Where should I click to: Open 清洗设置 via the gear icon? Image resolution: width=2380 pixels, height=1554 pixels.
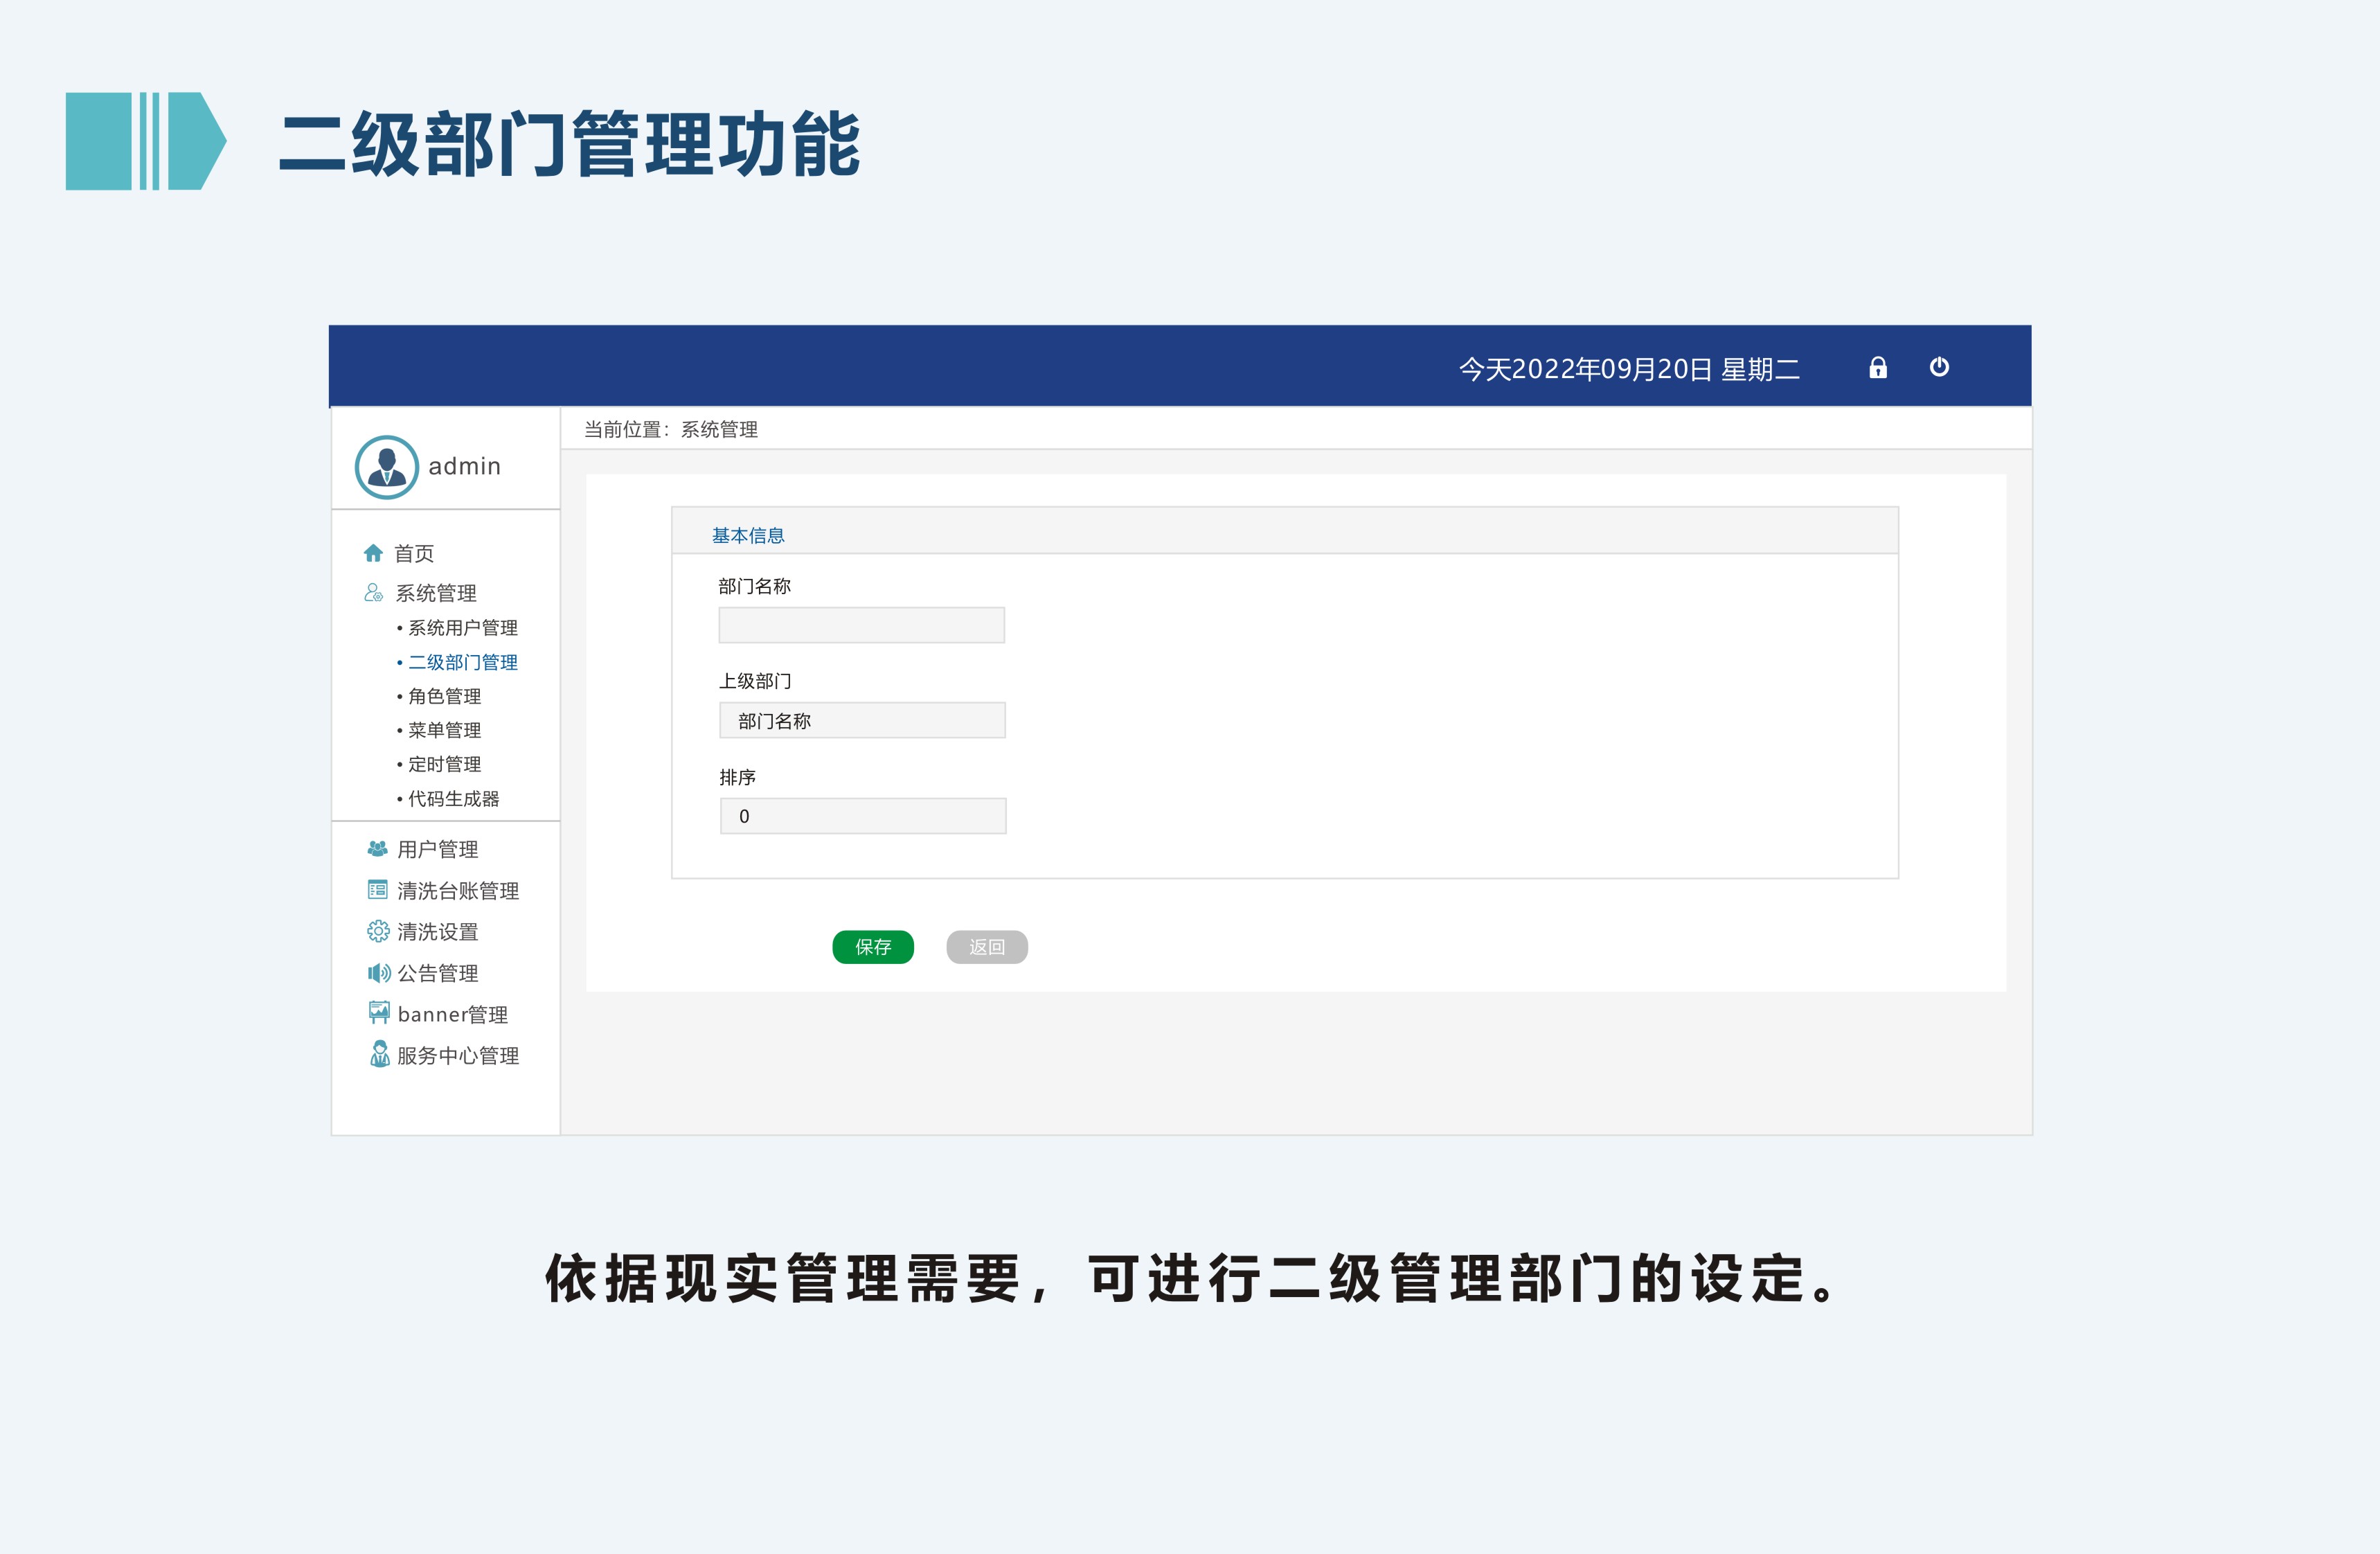pos(378,931)
